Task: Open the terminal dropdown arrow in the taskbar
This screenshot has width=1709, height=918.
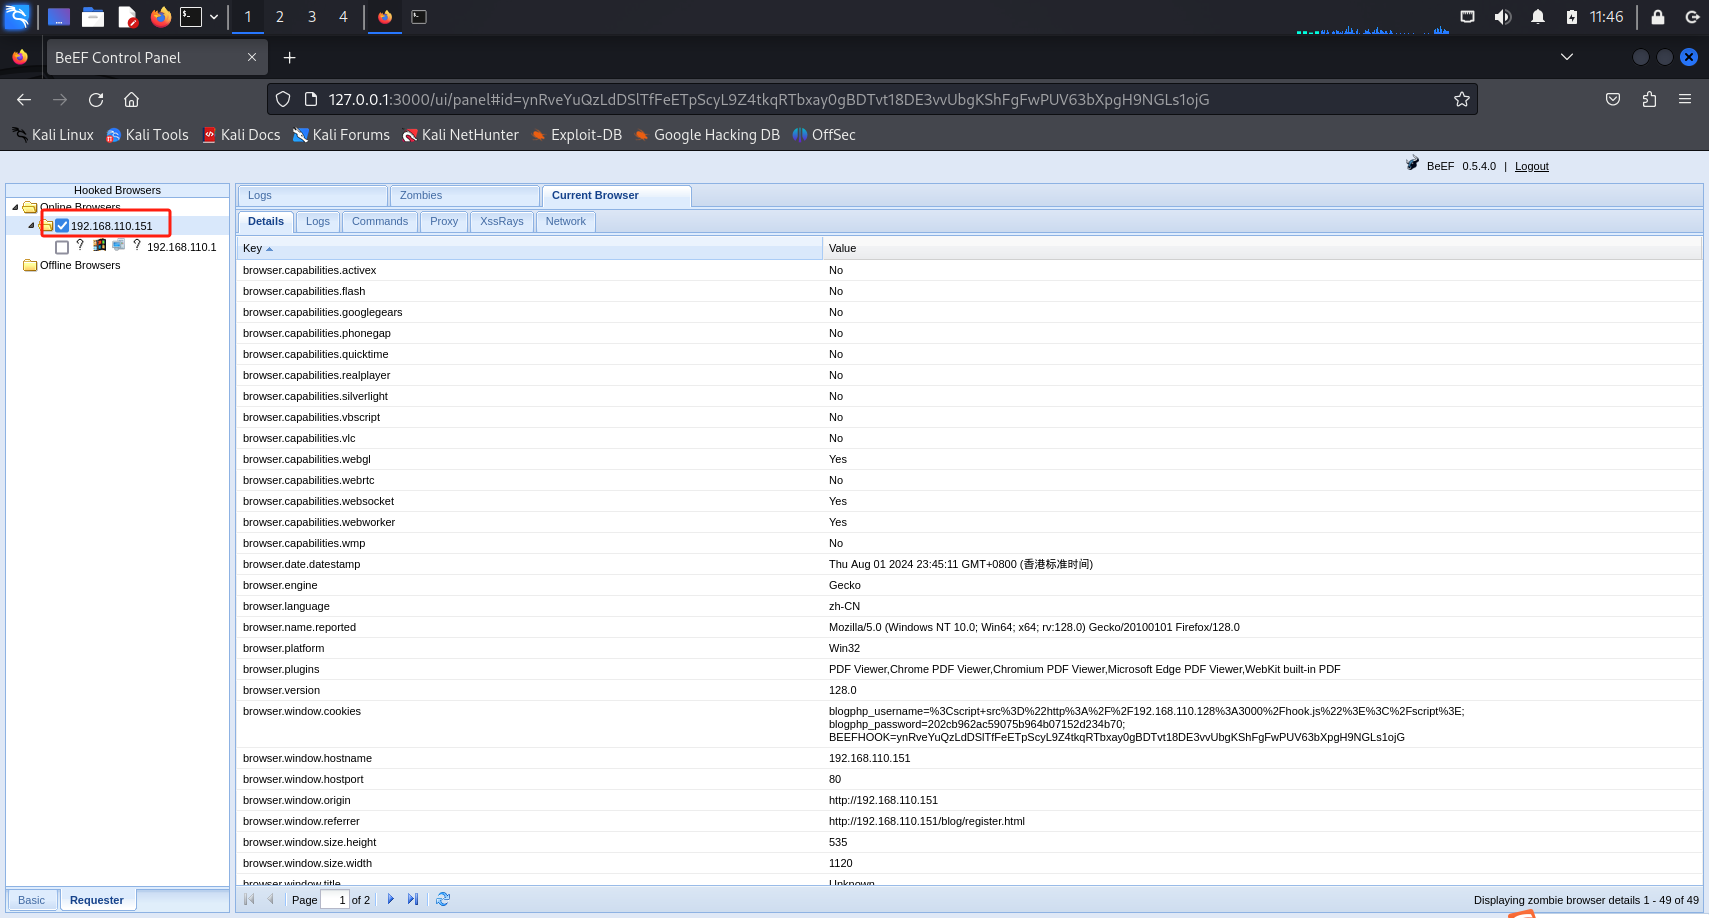Action: pyautogui.click(x=213, y=17)
